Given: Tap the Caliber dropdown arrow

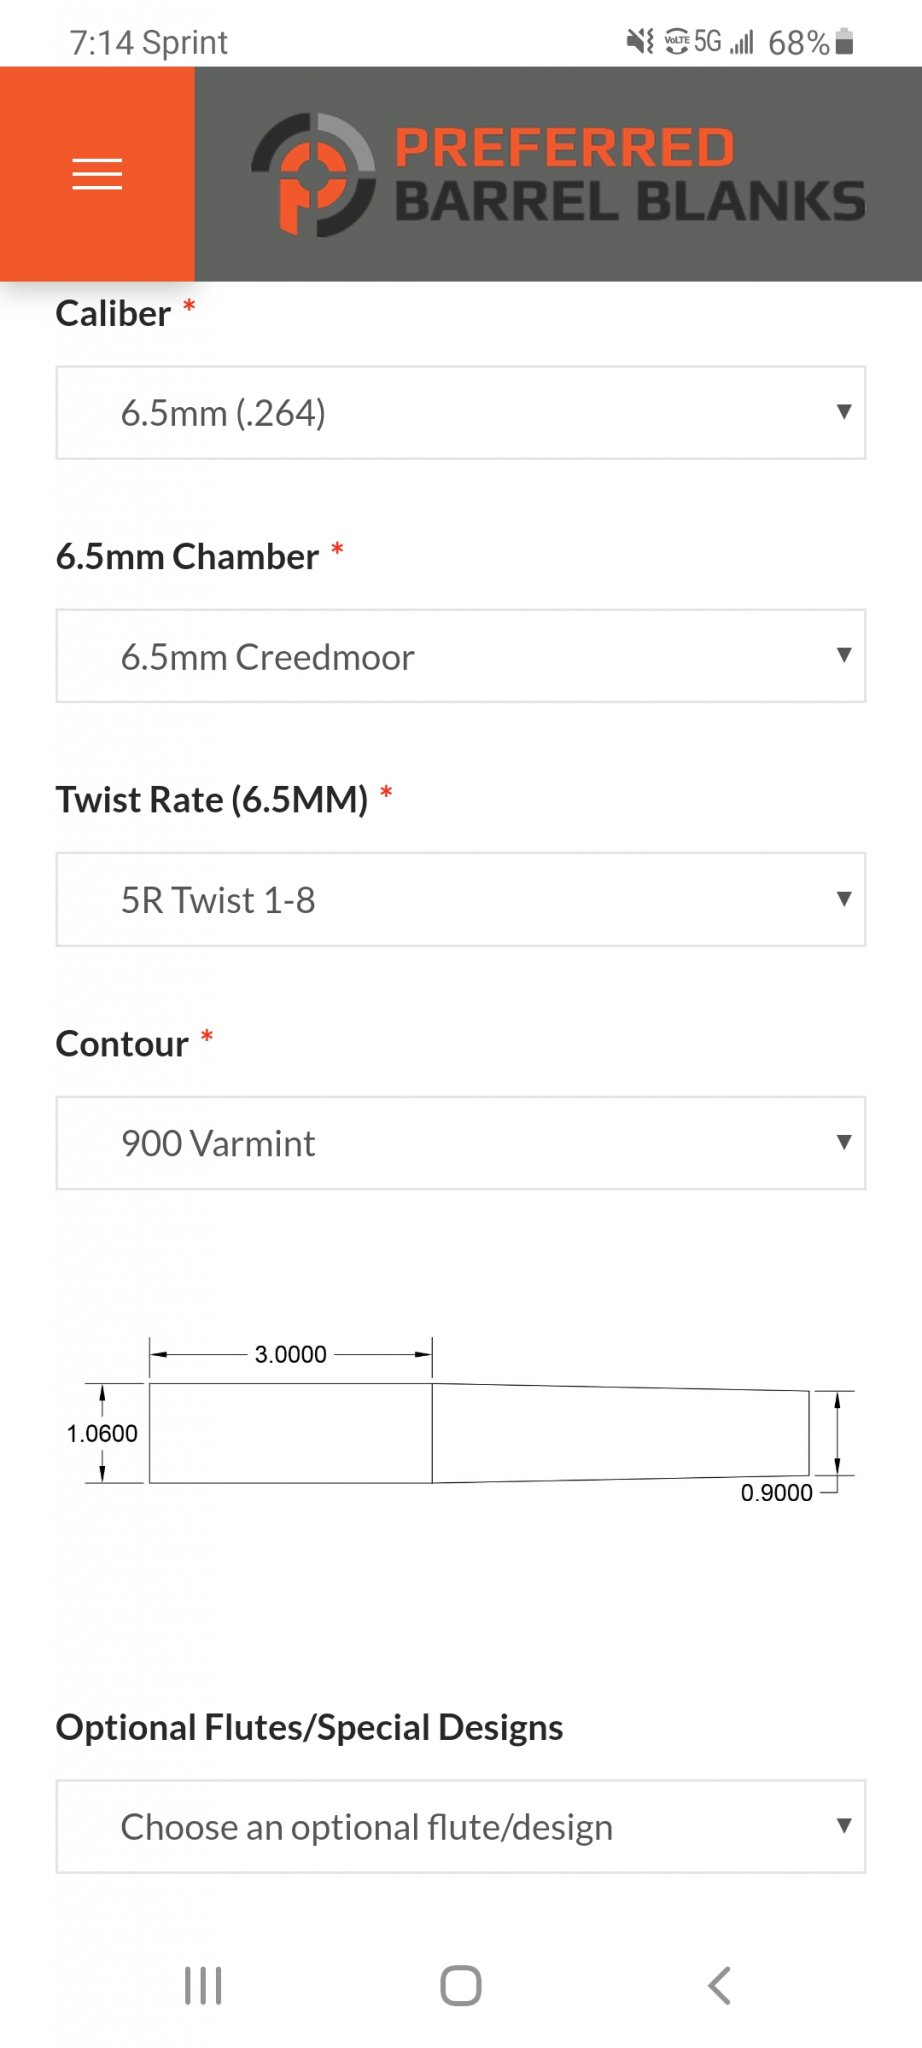Looking at the screenshot, I should 844,412.
